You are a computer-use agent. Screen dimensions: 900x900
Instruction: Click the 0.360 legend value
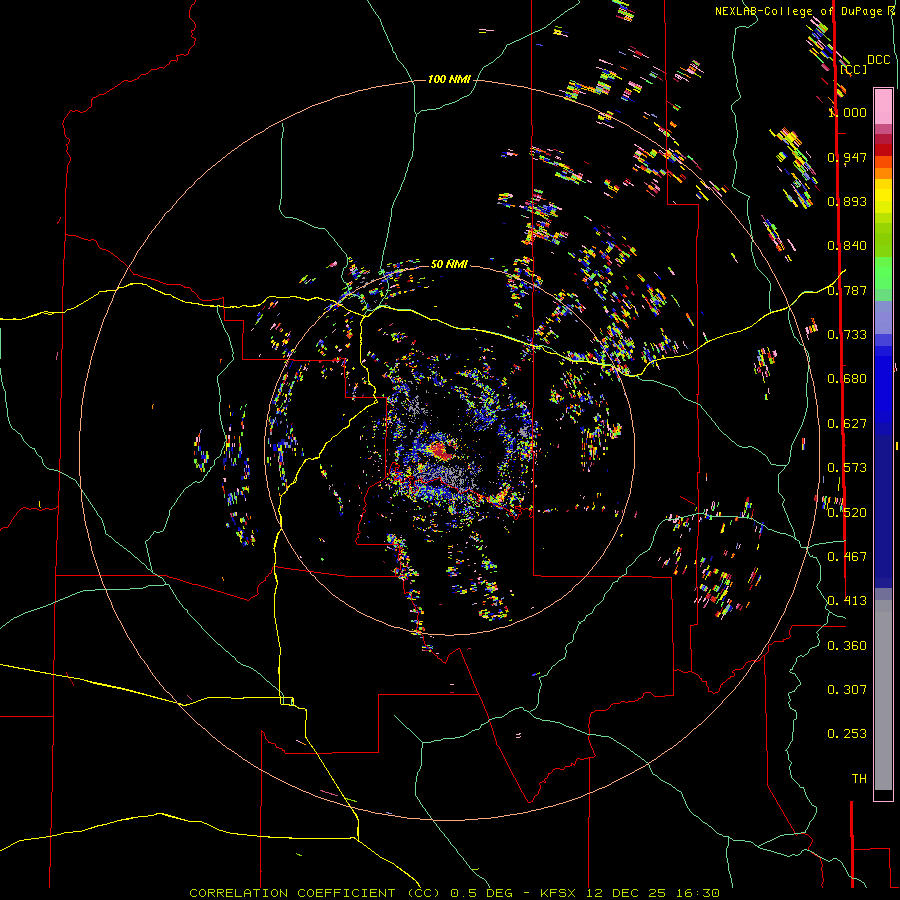click(x=847, y=646)
